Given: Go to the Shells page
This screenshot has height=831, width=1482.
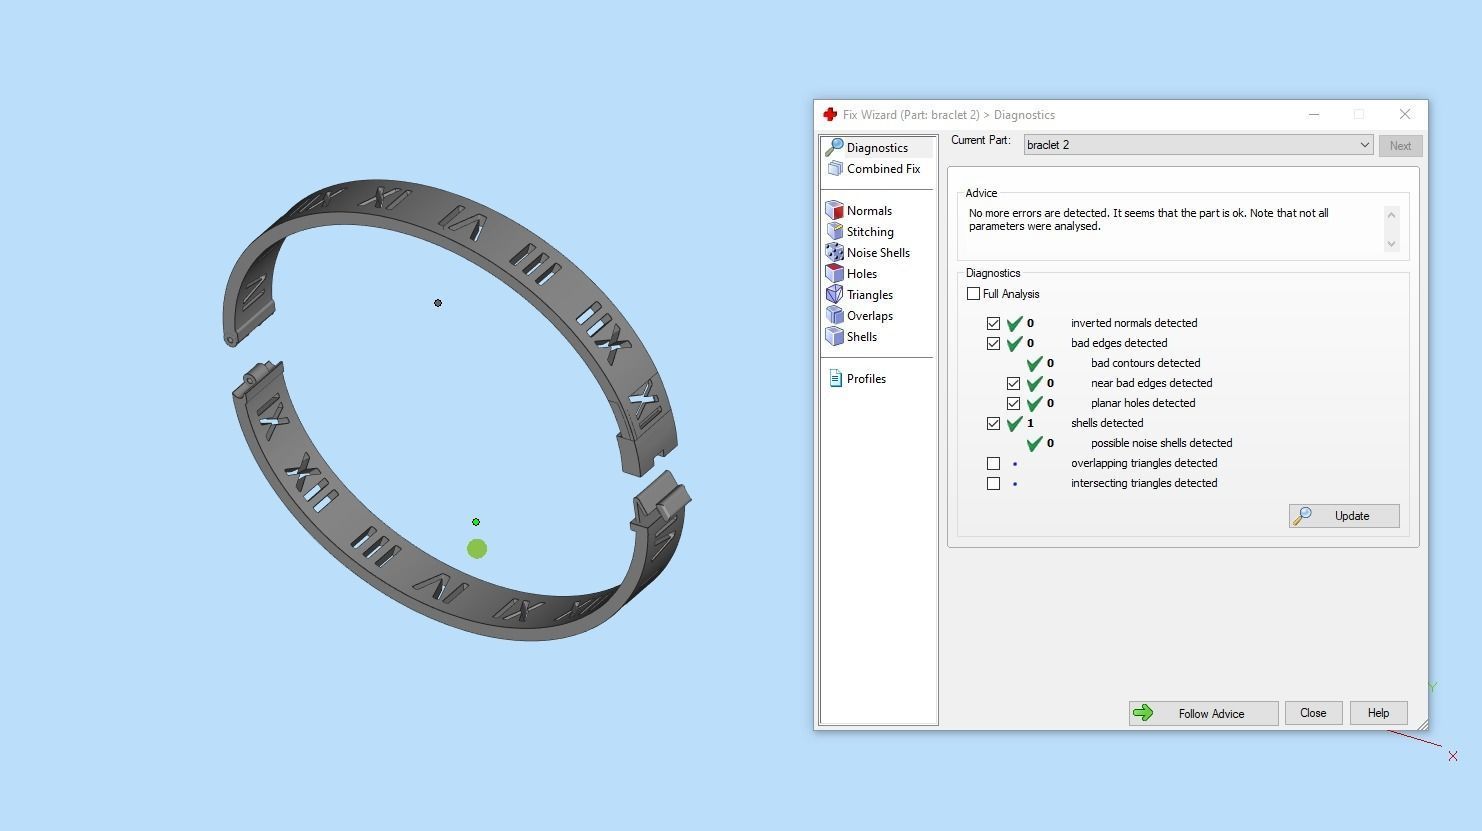Looking at the screenshot, I should click(862, 337).
